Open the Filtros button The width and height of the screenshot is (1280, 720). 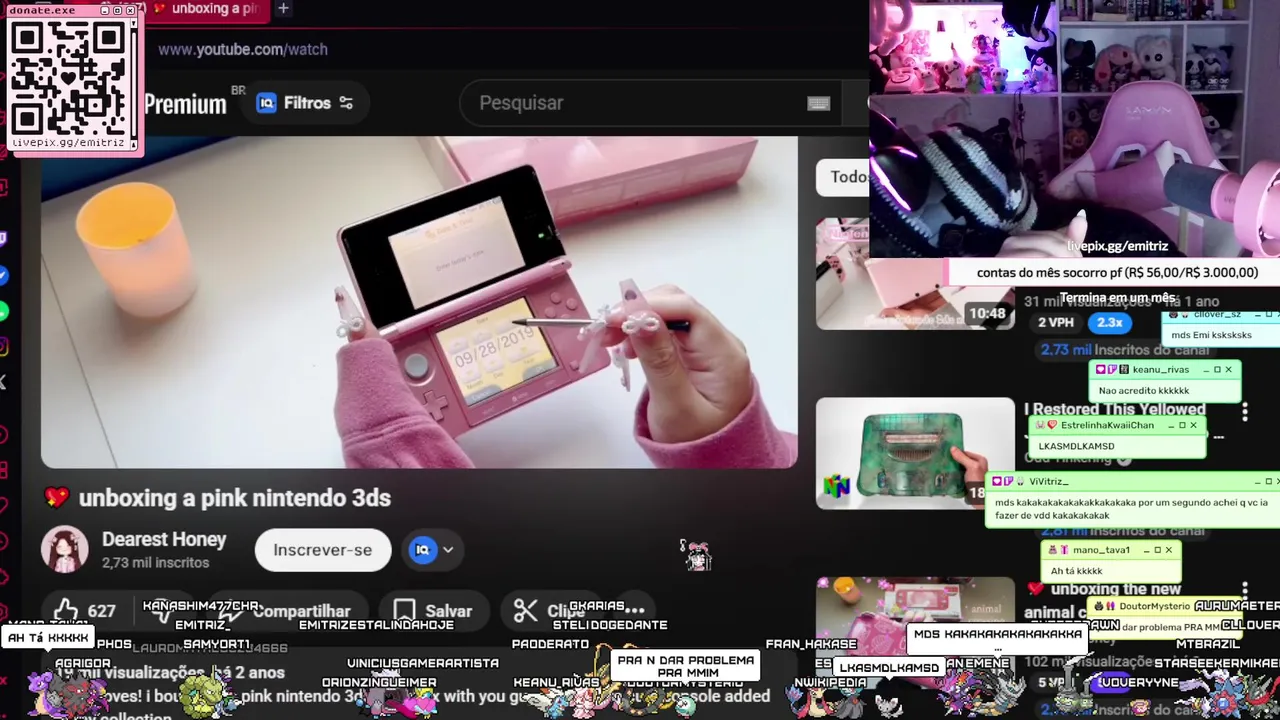(305, 103)
